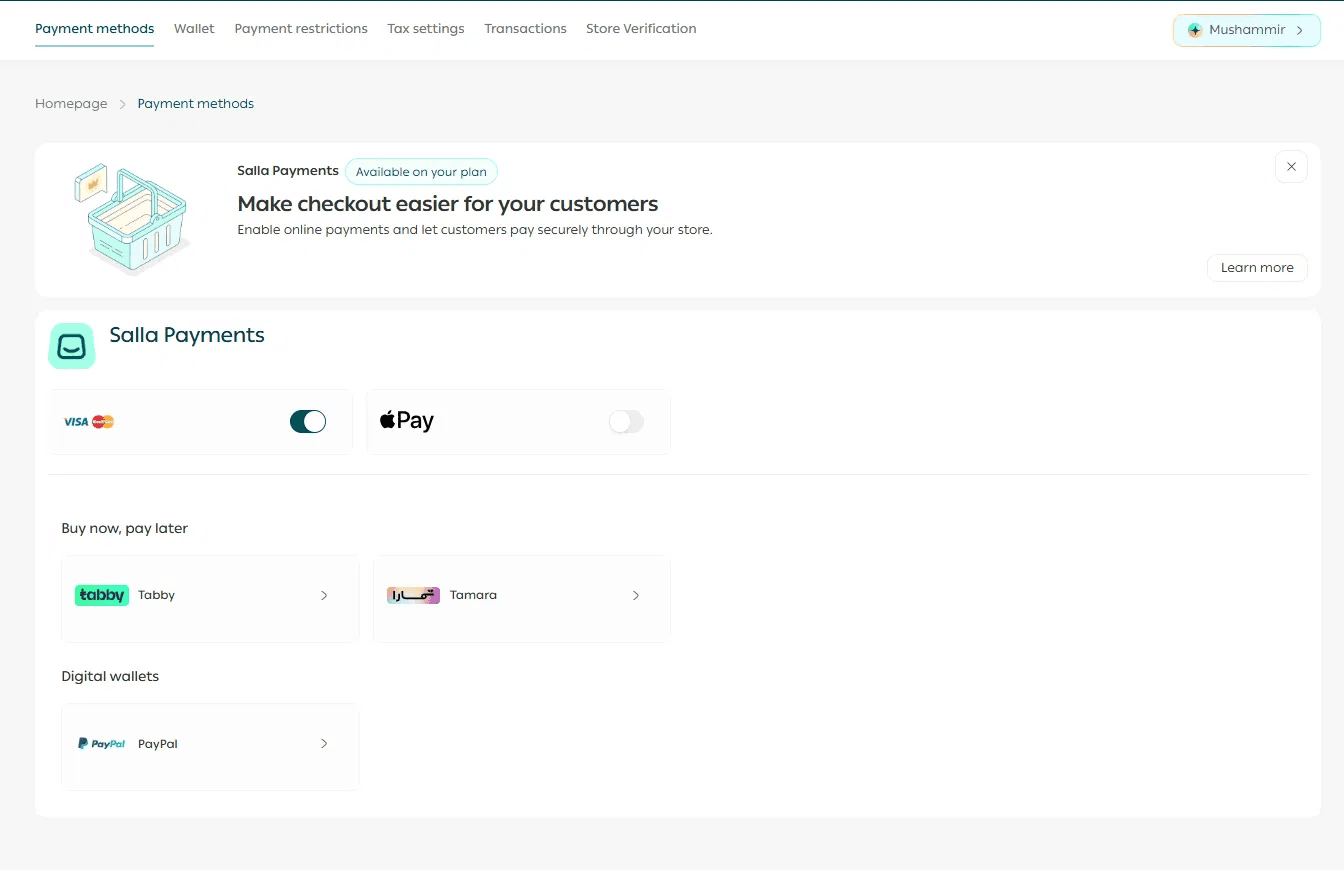Click the Salla Payments bag logo icon
Viewport: 1344px width, 870px height.
click(72, 346)
